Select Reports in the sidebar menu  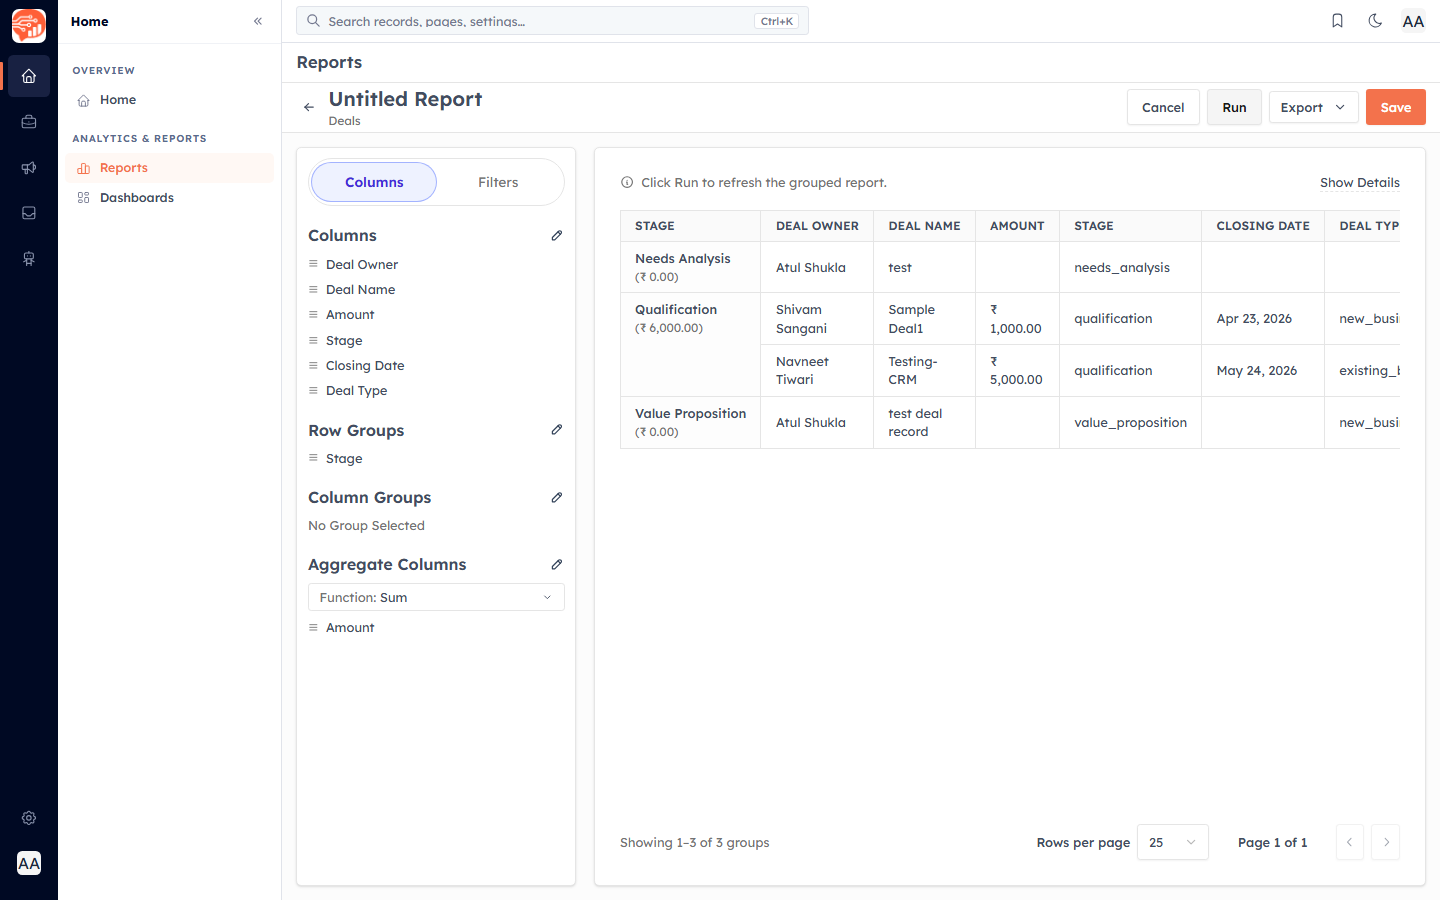(x=169, y=168)
